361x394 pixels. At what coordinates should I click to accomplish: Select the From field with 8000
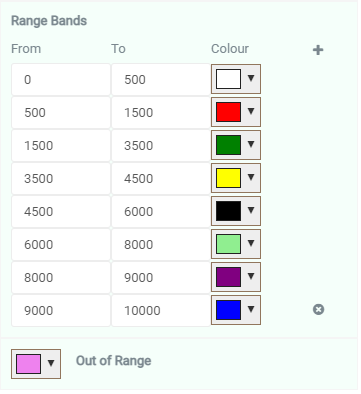point(61,278)
